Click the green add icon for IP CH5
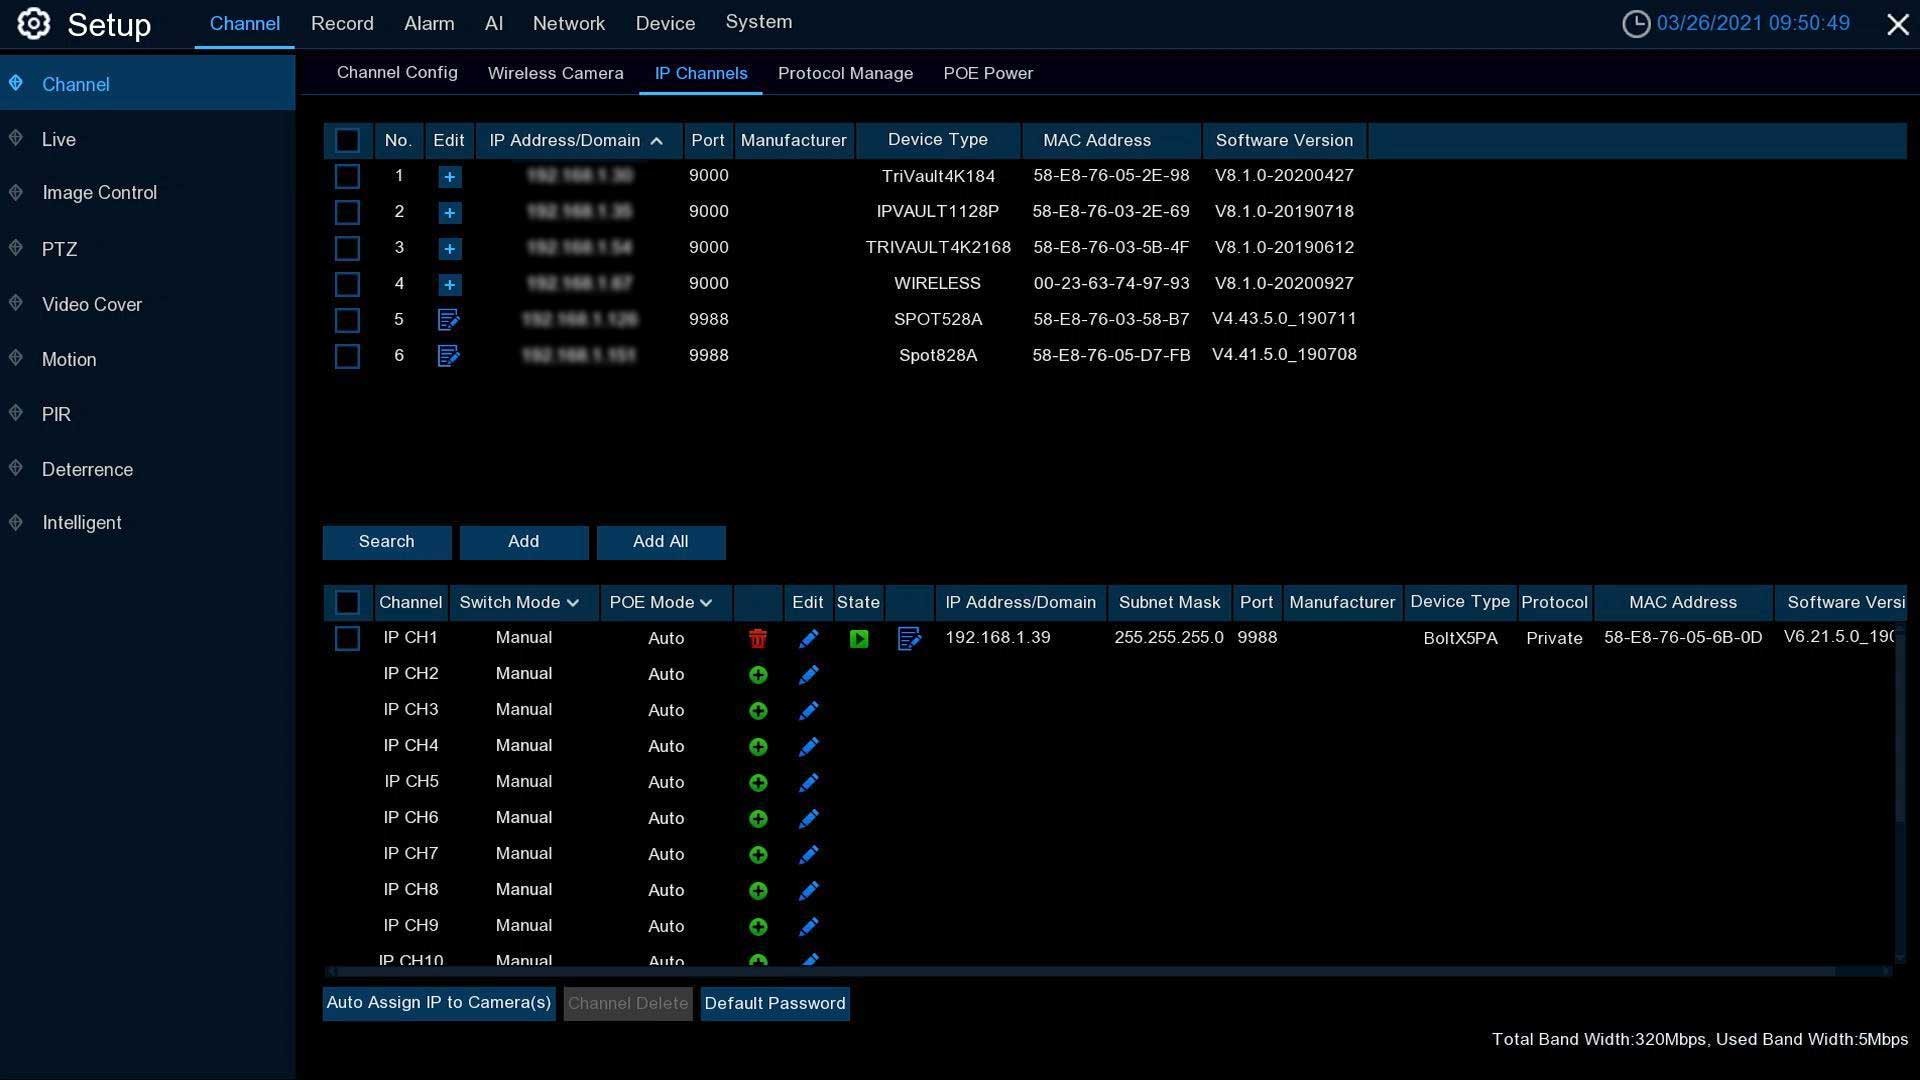 (x=758, y=783)
